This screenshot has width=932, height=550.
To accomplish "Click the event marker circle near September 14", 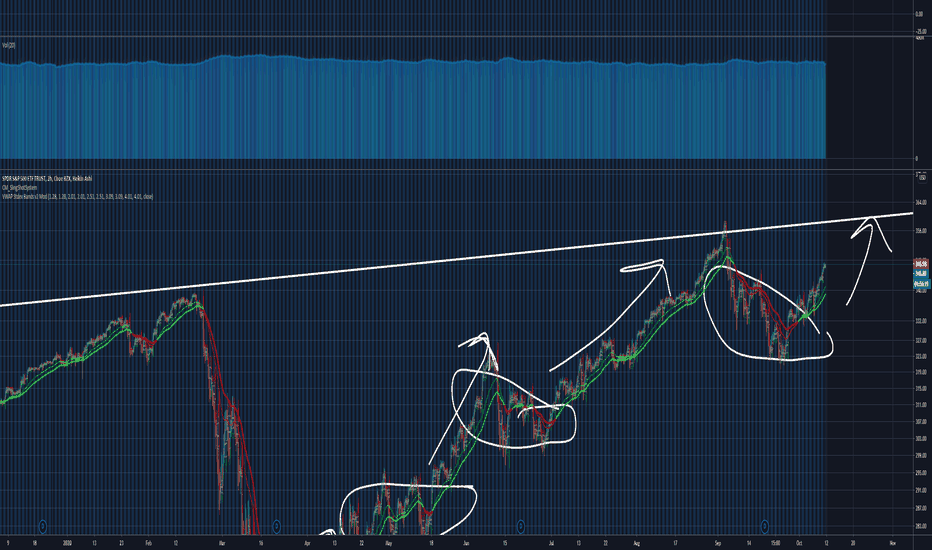I will tap(764, 526).
